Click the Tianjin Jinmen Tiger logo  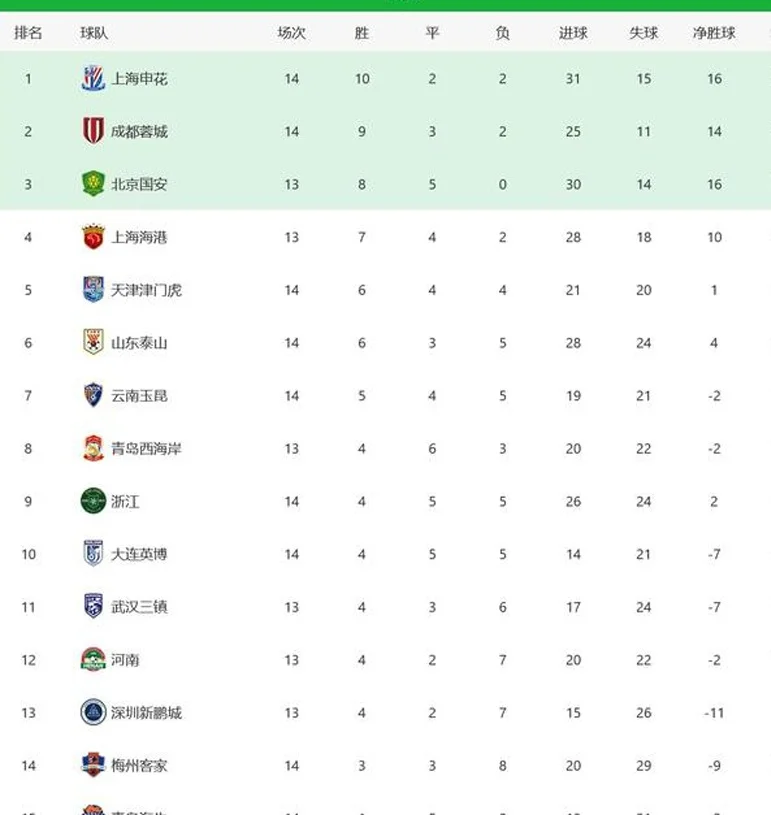point(94,289)
